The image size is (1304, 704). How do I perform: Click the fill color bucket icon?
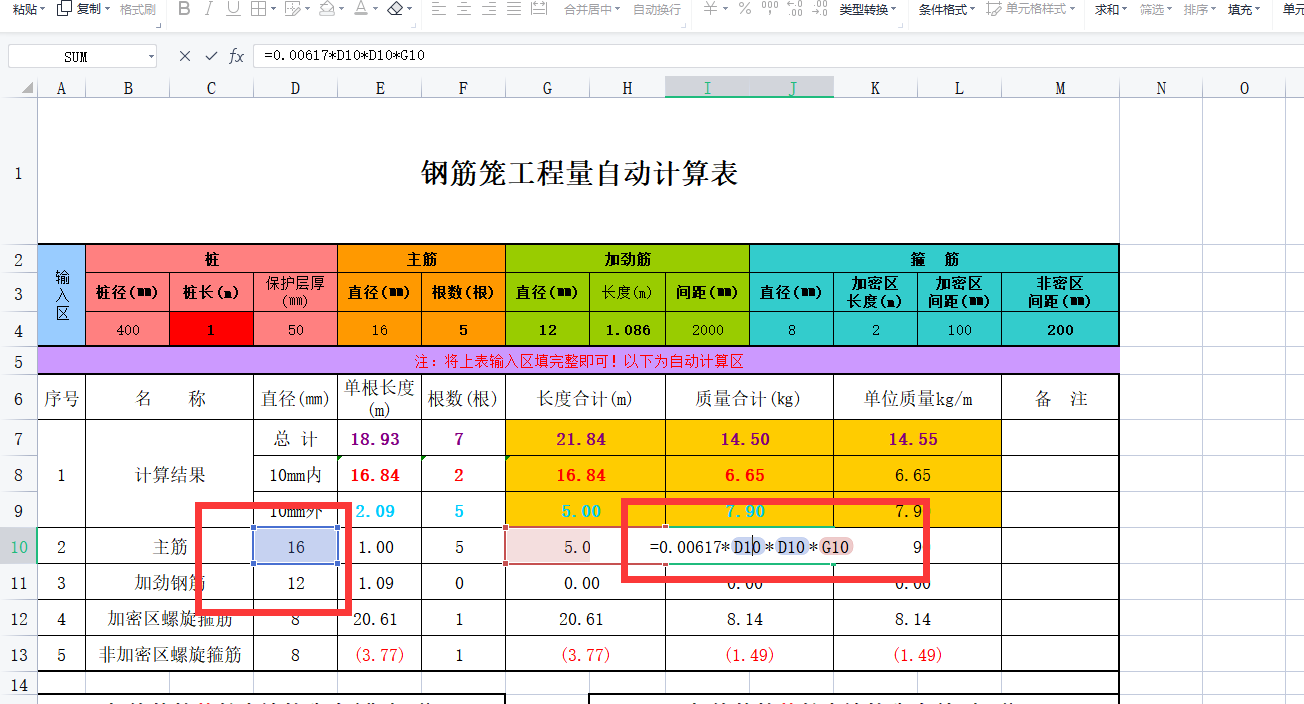[326, 9]
